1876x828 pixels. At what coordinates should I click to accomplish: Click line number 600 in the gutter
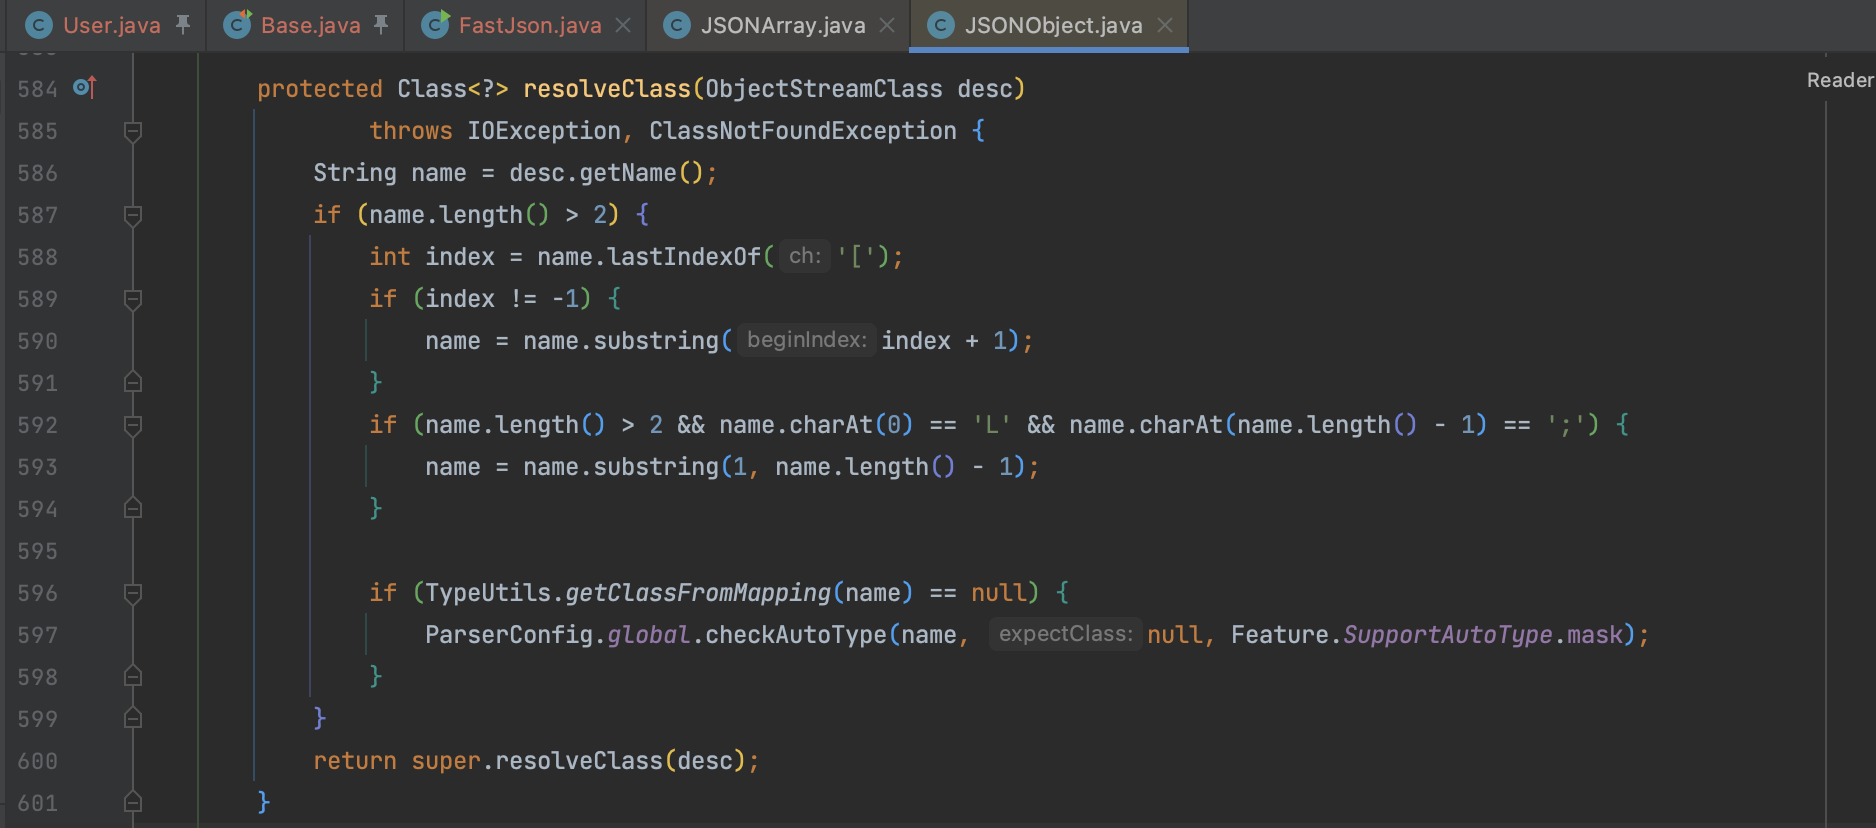tap(38, 761)
